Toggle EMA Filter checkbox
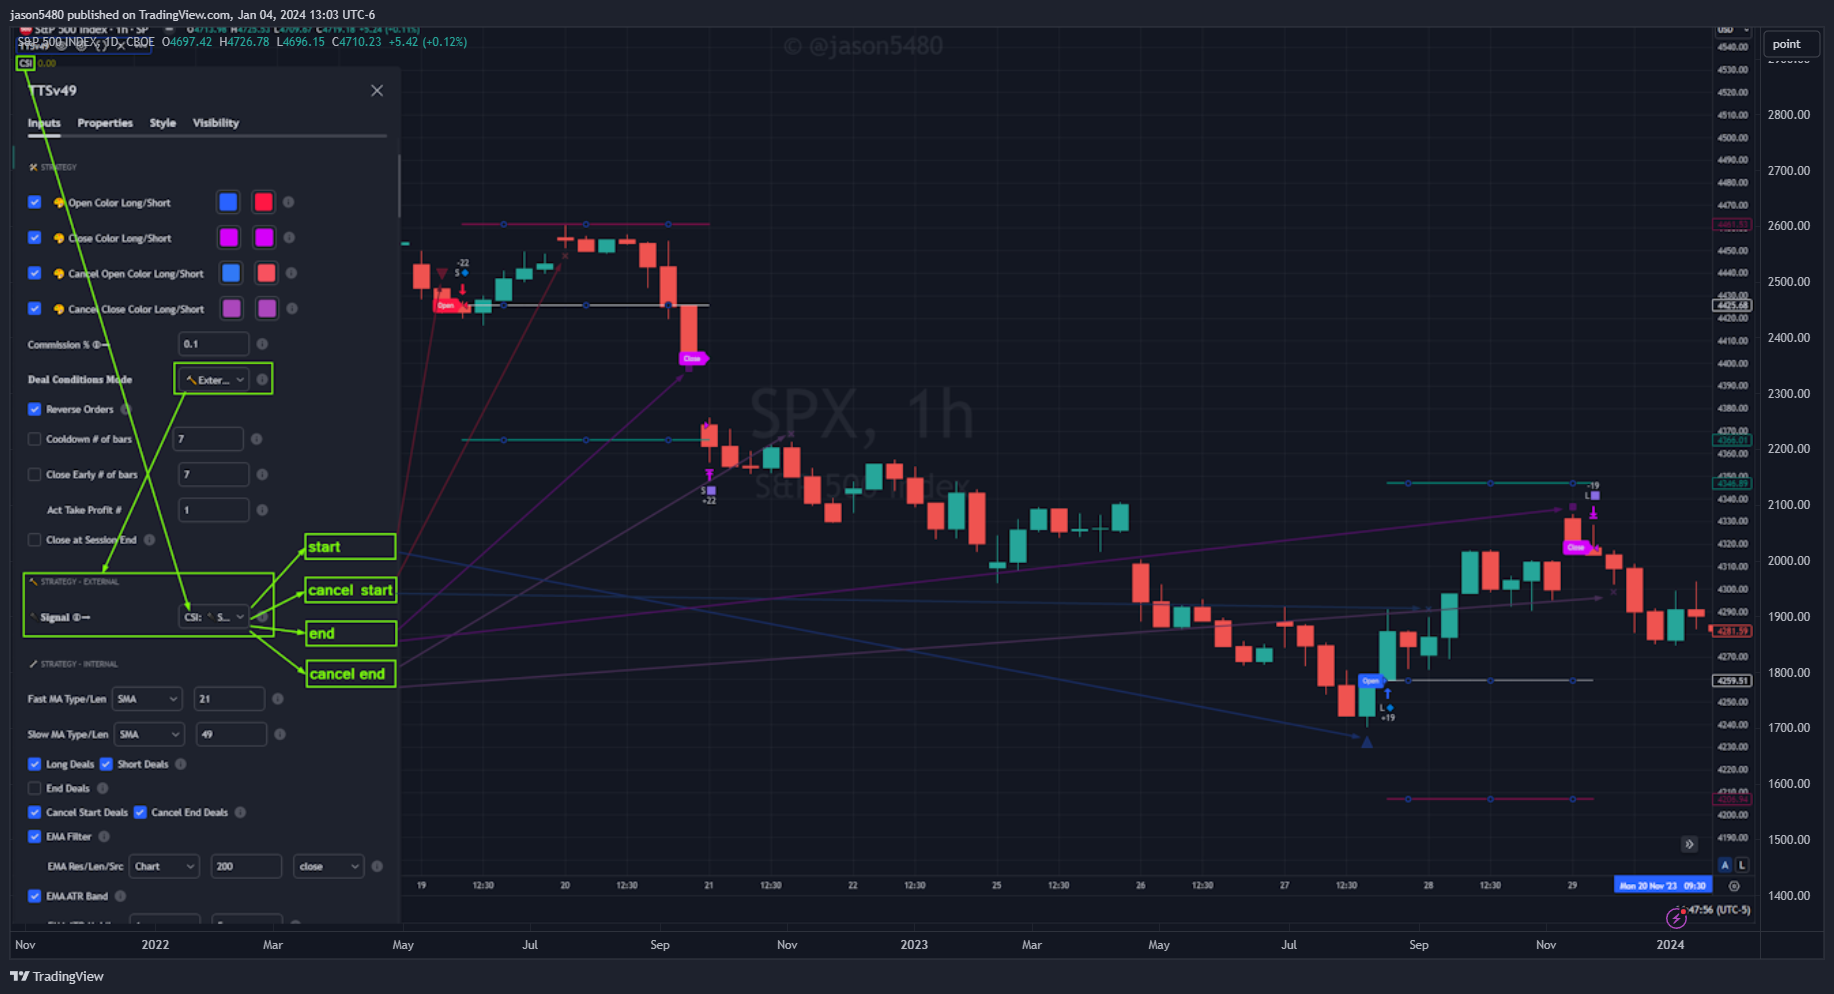 tap(35, 837)
